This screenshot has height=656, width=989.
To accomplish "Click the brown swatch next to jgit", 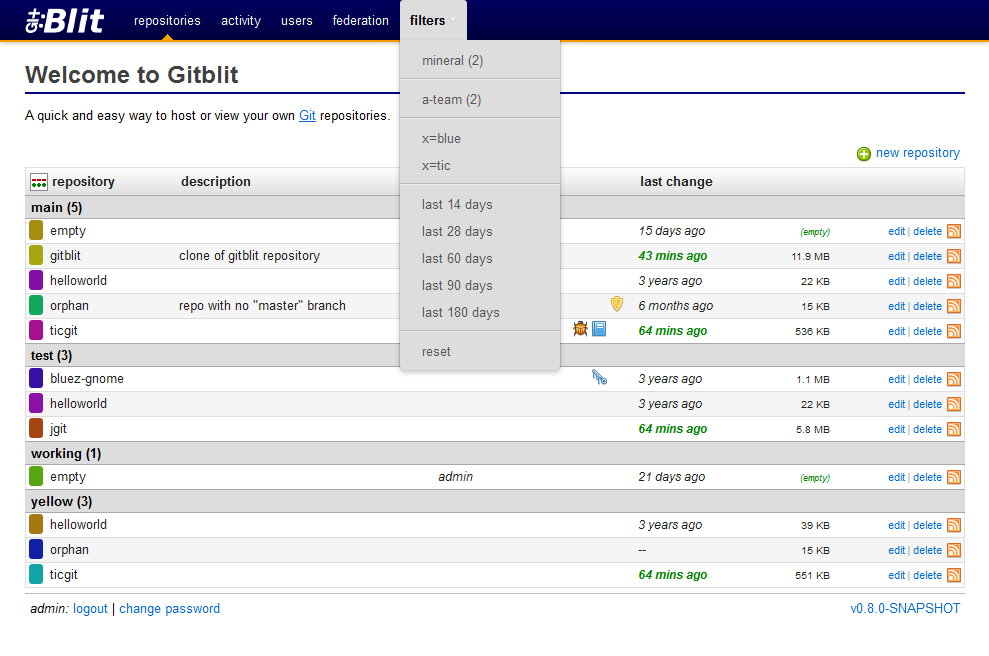I will click(x=36, y=428).
